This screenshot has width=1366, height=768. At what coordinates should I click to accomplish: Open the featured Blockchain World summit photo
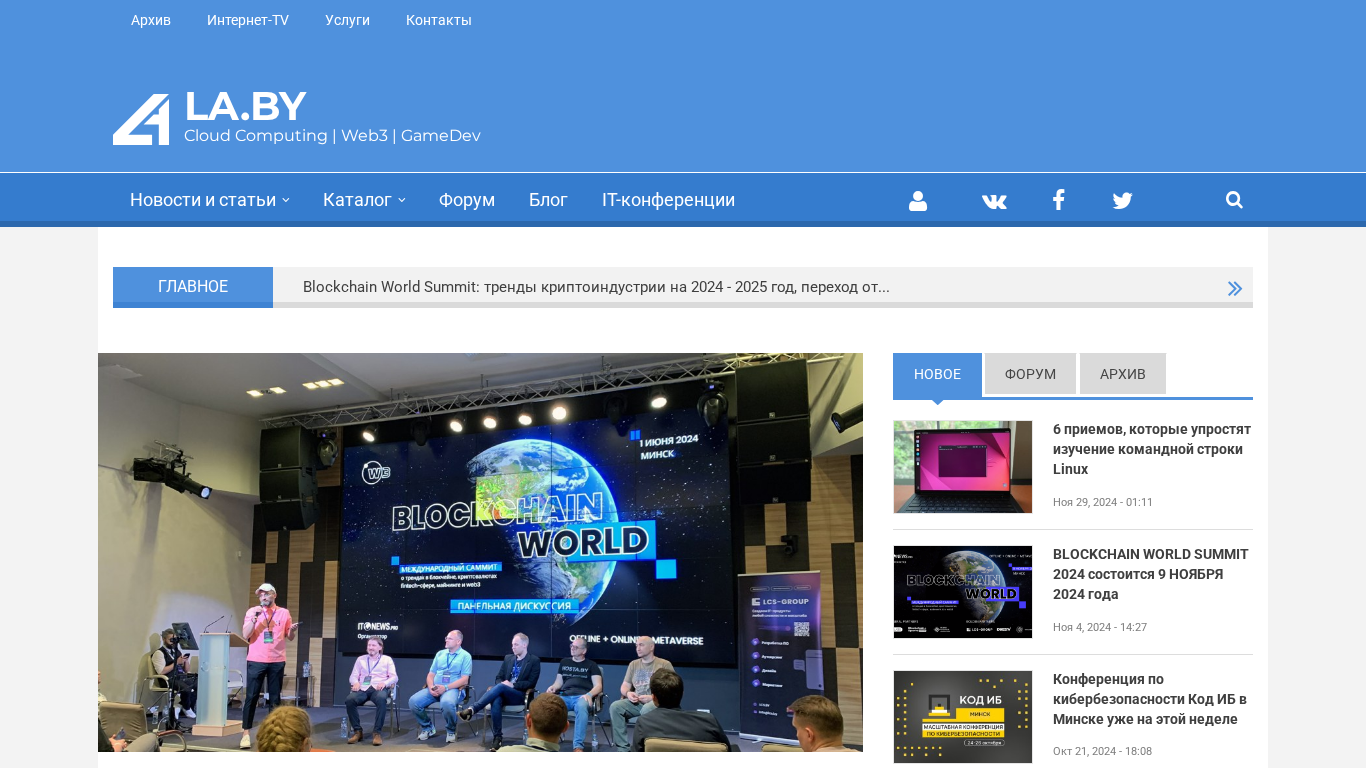click(x=480, y=552)
